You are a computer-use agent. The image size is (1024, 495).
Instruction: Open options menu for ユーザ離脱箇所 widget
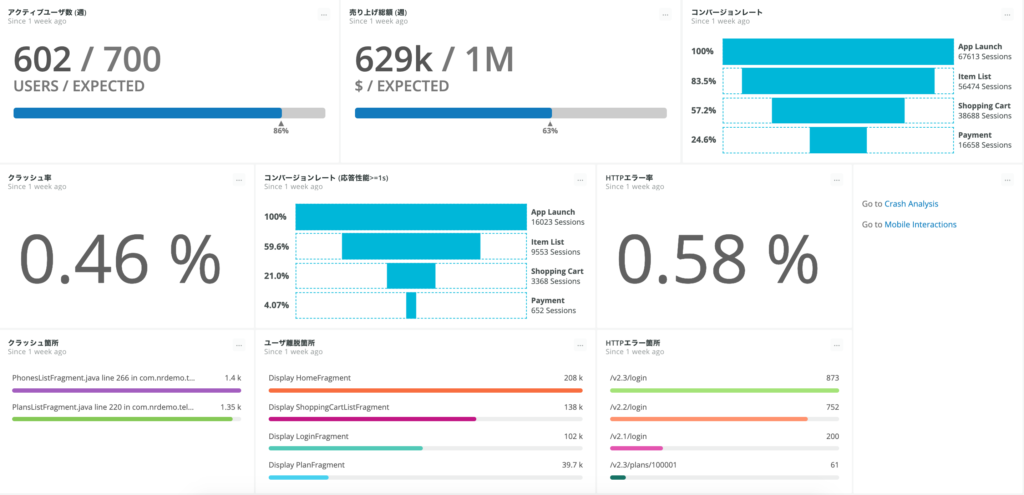(580, 346)
